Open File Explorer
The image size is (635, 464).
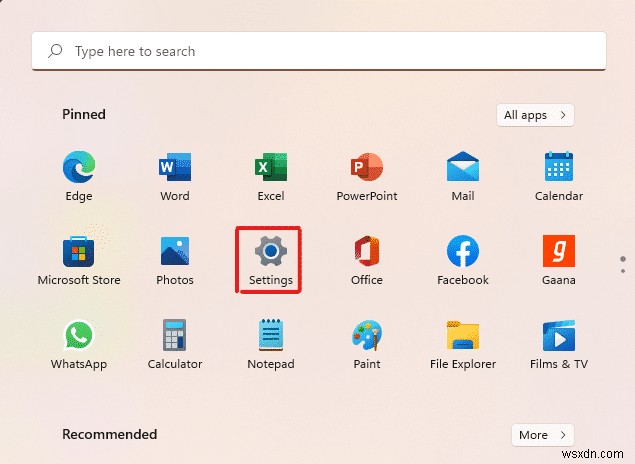pos(463,344)
